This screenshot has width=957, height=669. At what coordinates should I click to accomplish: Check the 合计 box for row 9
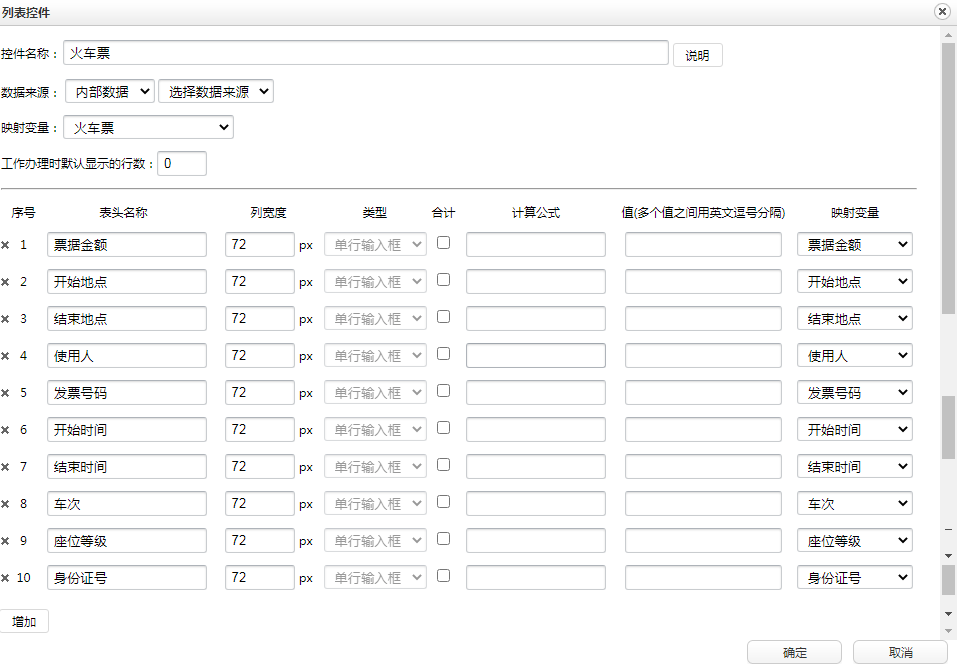tap(443, 538)
